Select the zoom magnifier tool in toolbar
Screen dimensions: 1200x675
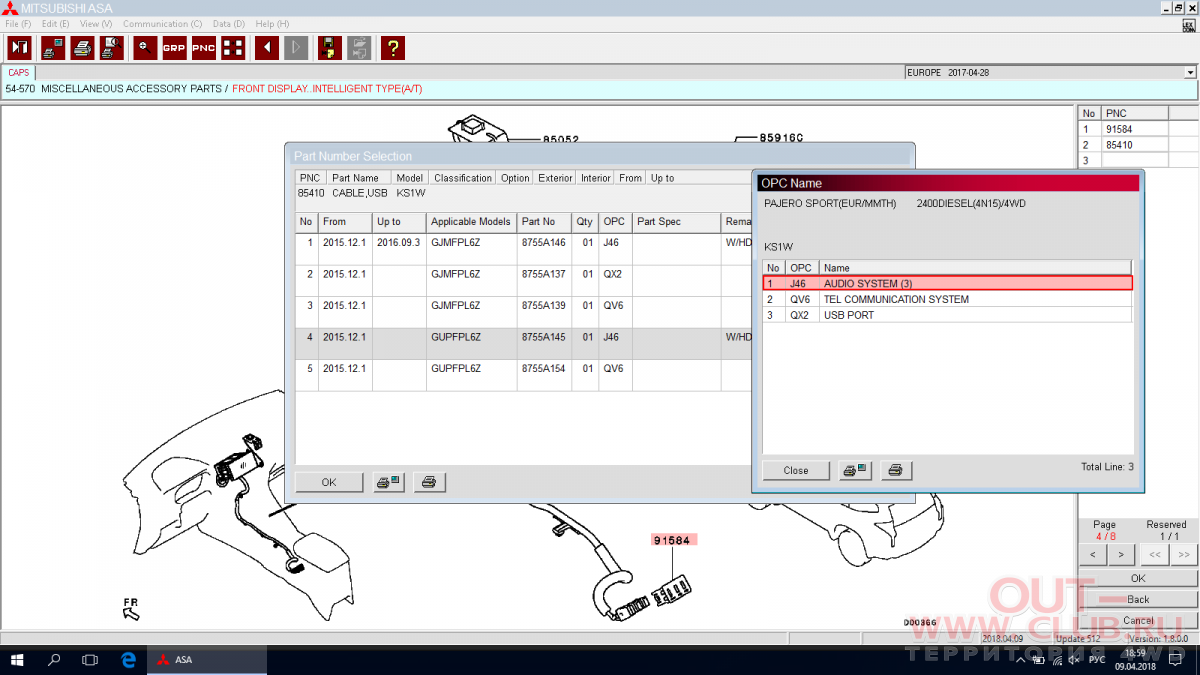pos(145,47)
